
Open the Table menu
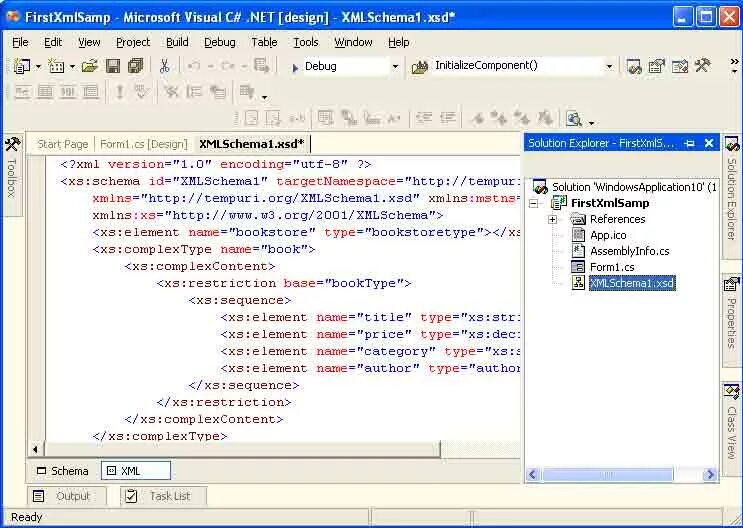click(264, 42)
